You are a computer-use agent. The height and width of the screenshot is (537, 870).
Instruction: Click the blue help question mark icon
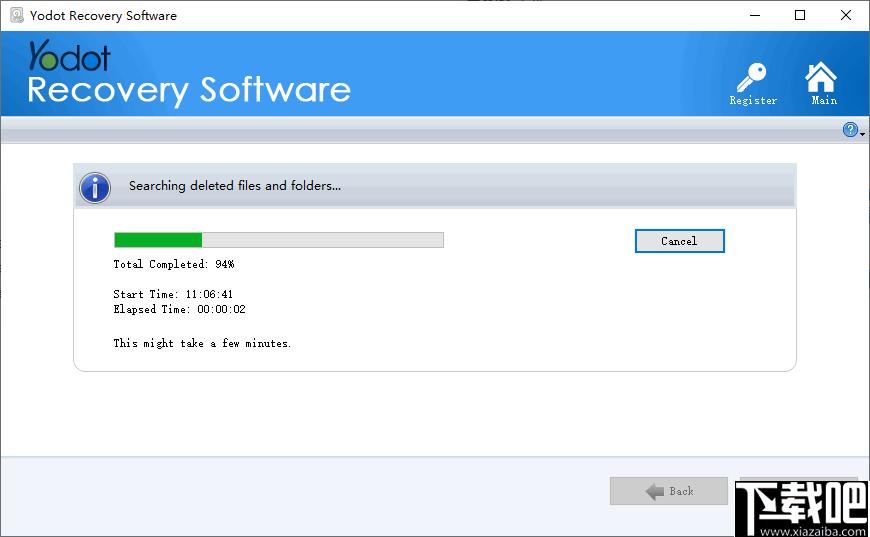(850, 130)
